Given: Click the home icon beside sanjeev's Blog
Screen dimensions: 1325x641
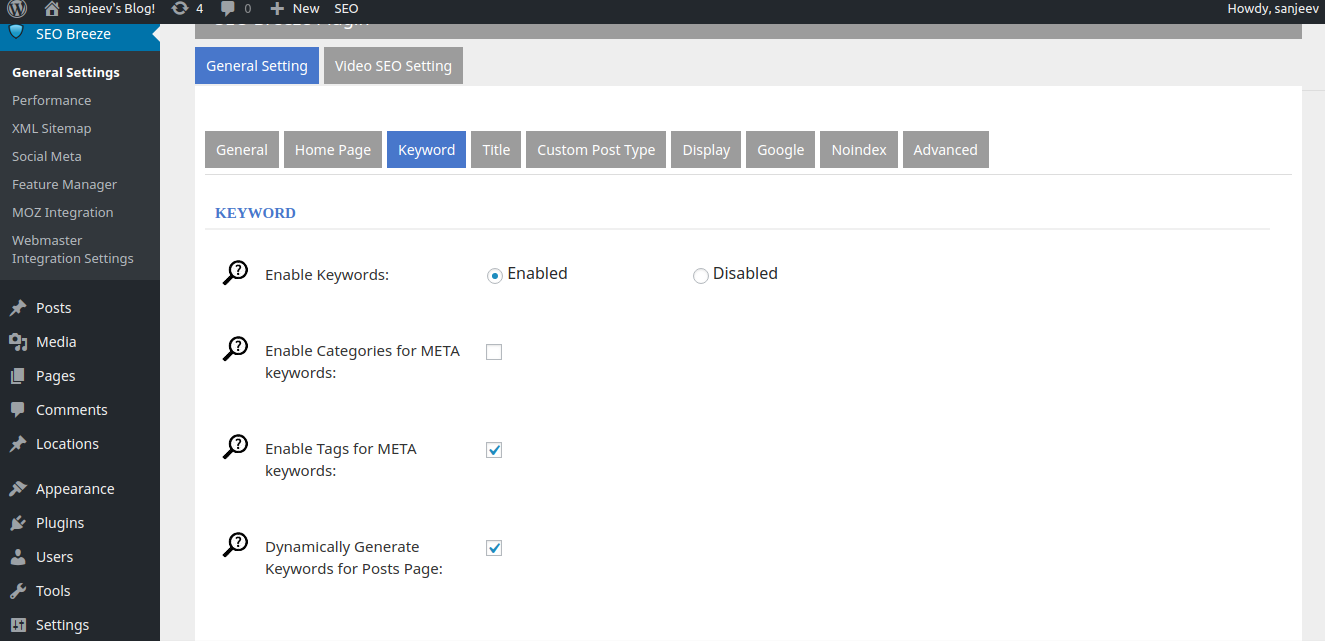Looking at the screenshot, I should pyautogui.click(x=52, y=9).
